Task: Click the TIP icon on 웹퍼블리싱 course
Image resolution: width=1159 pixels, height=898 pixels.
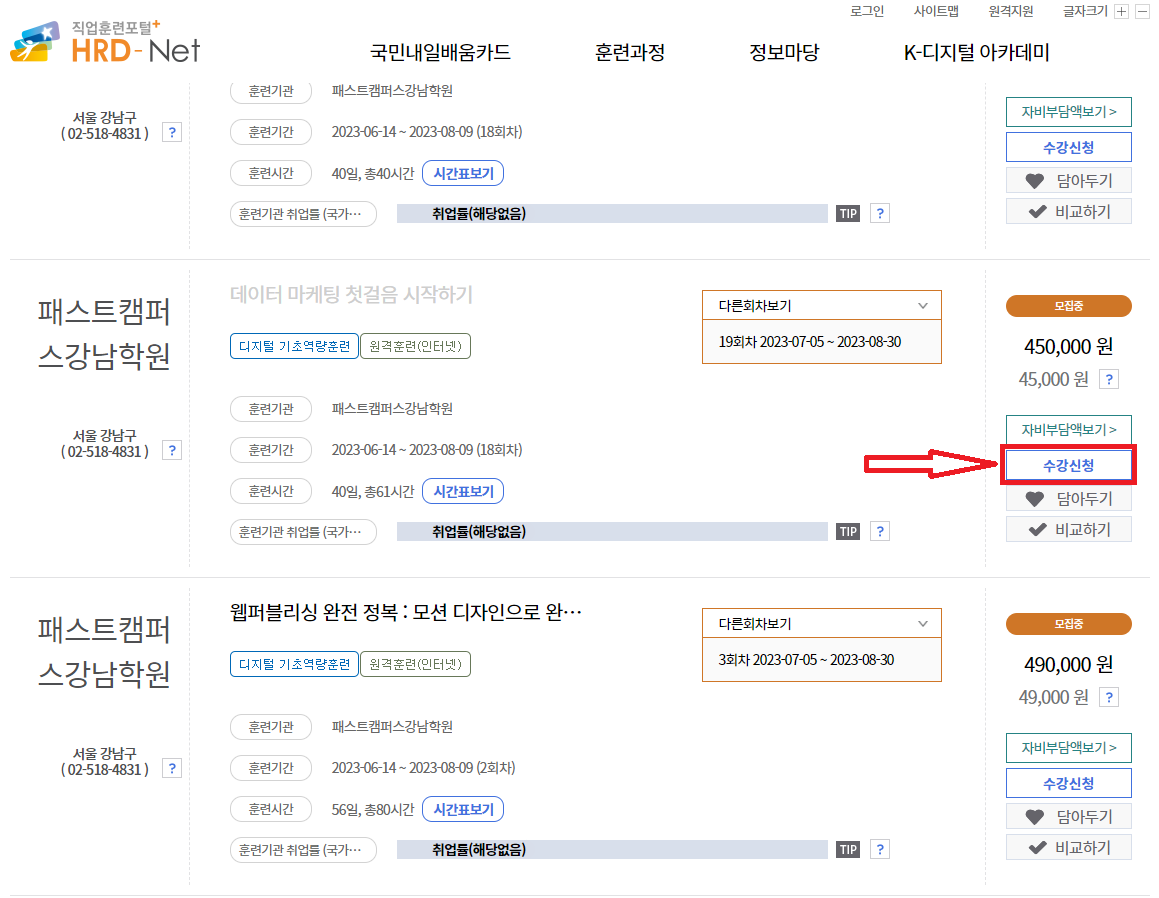Action: [x=847, y=849]
